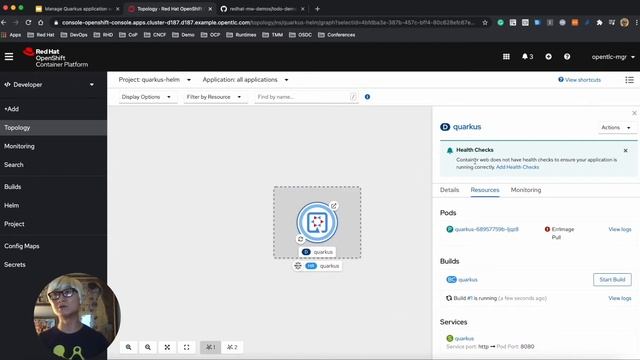Go to browser home page
This screenshot has height=360, width=640.
pyautogui.click(x=40, y=22)
